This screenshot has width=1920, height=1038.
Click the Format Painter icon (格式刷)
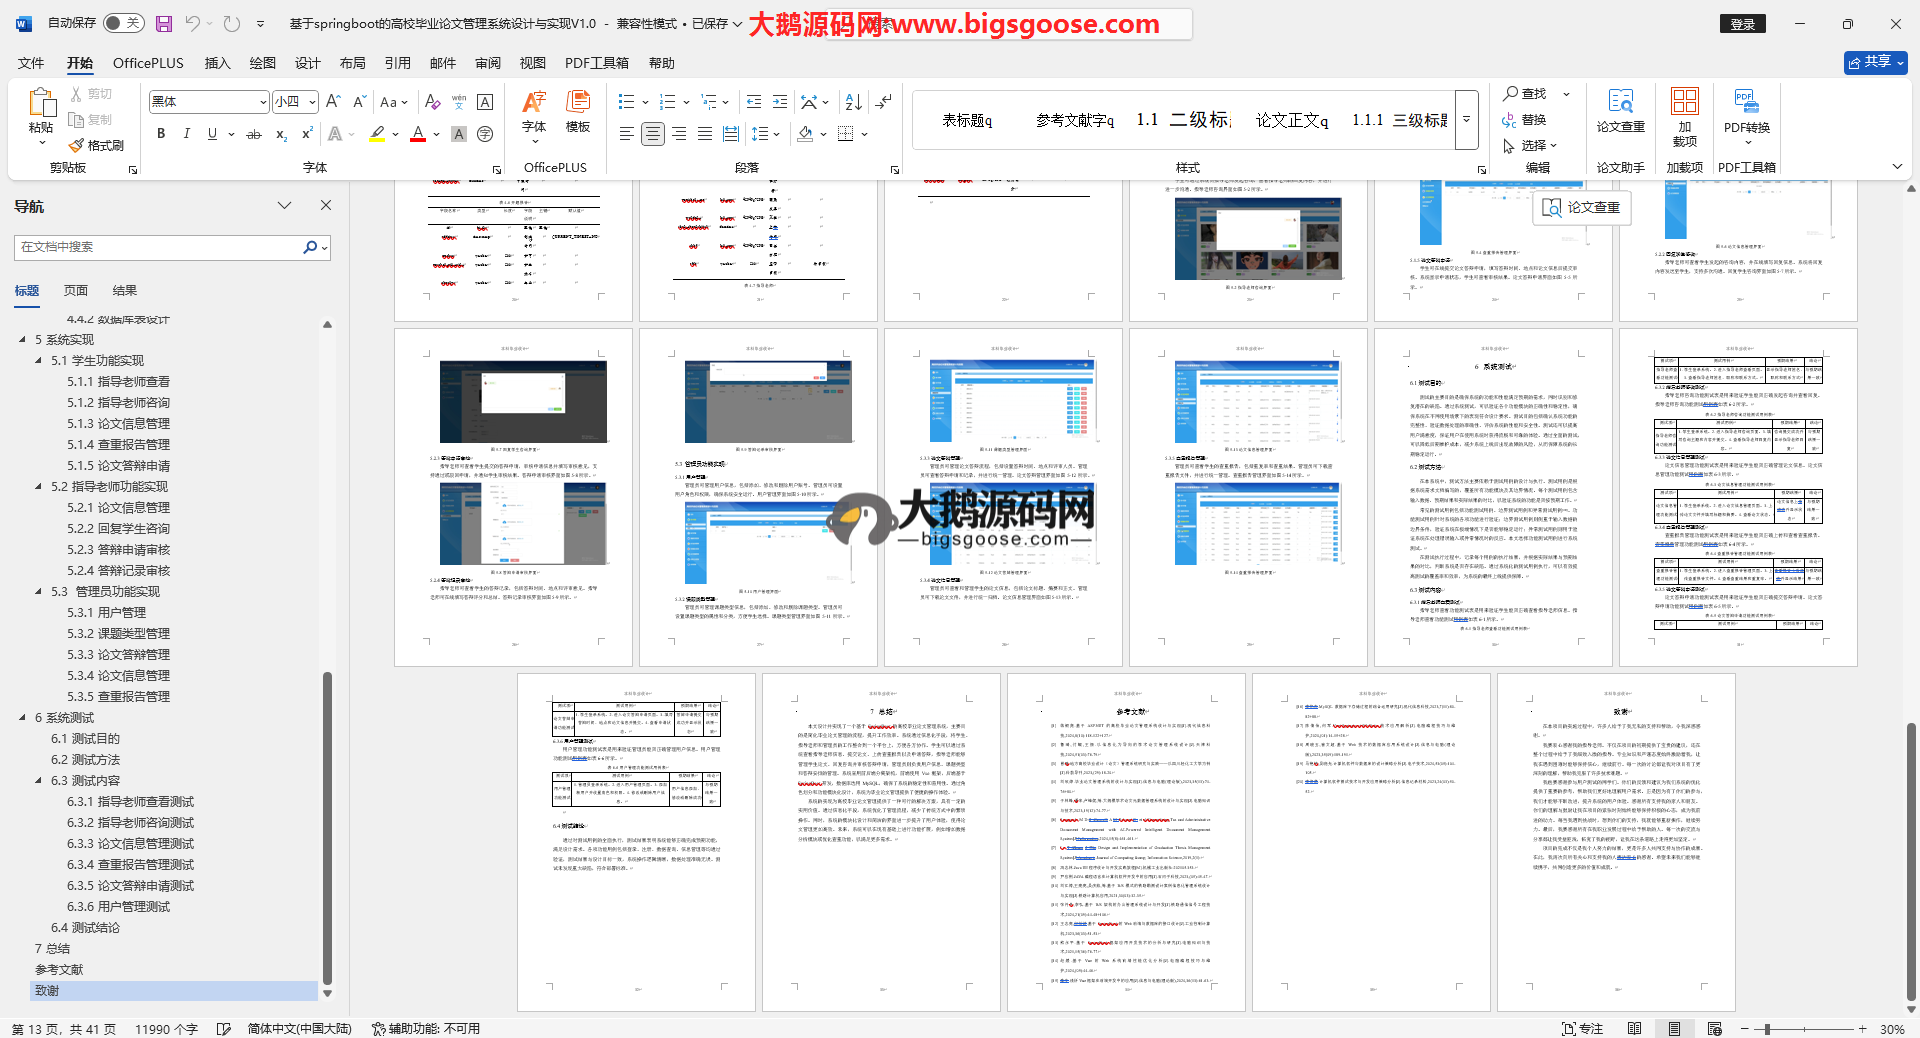(x=97, y=146)
